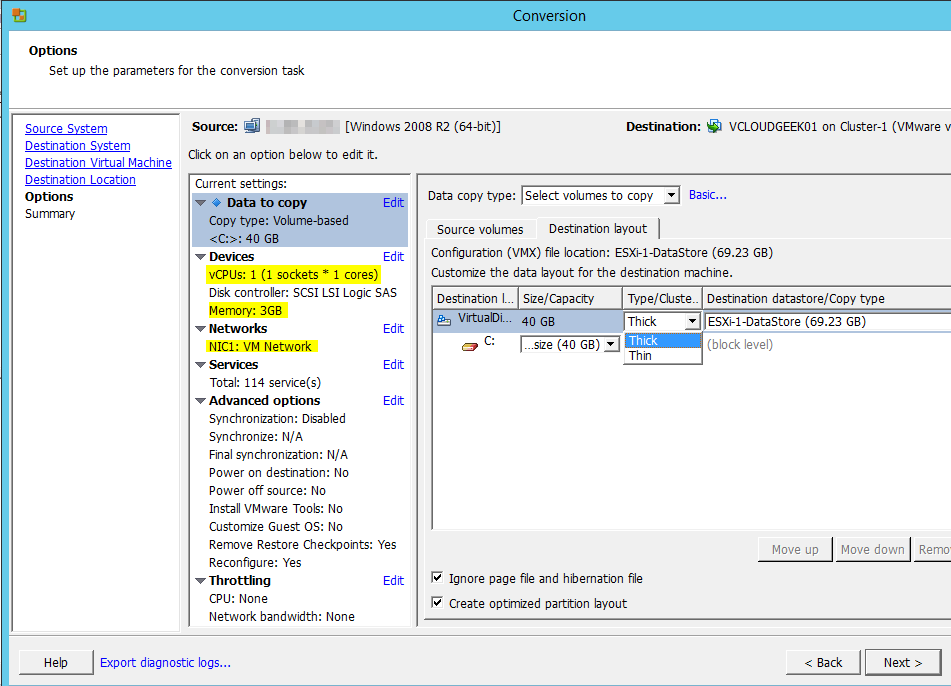Click the Move down button
Screen dimensions: 951x686
(x=873, y=550)
